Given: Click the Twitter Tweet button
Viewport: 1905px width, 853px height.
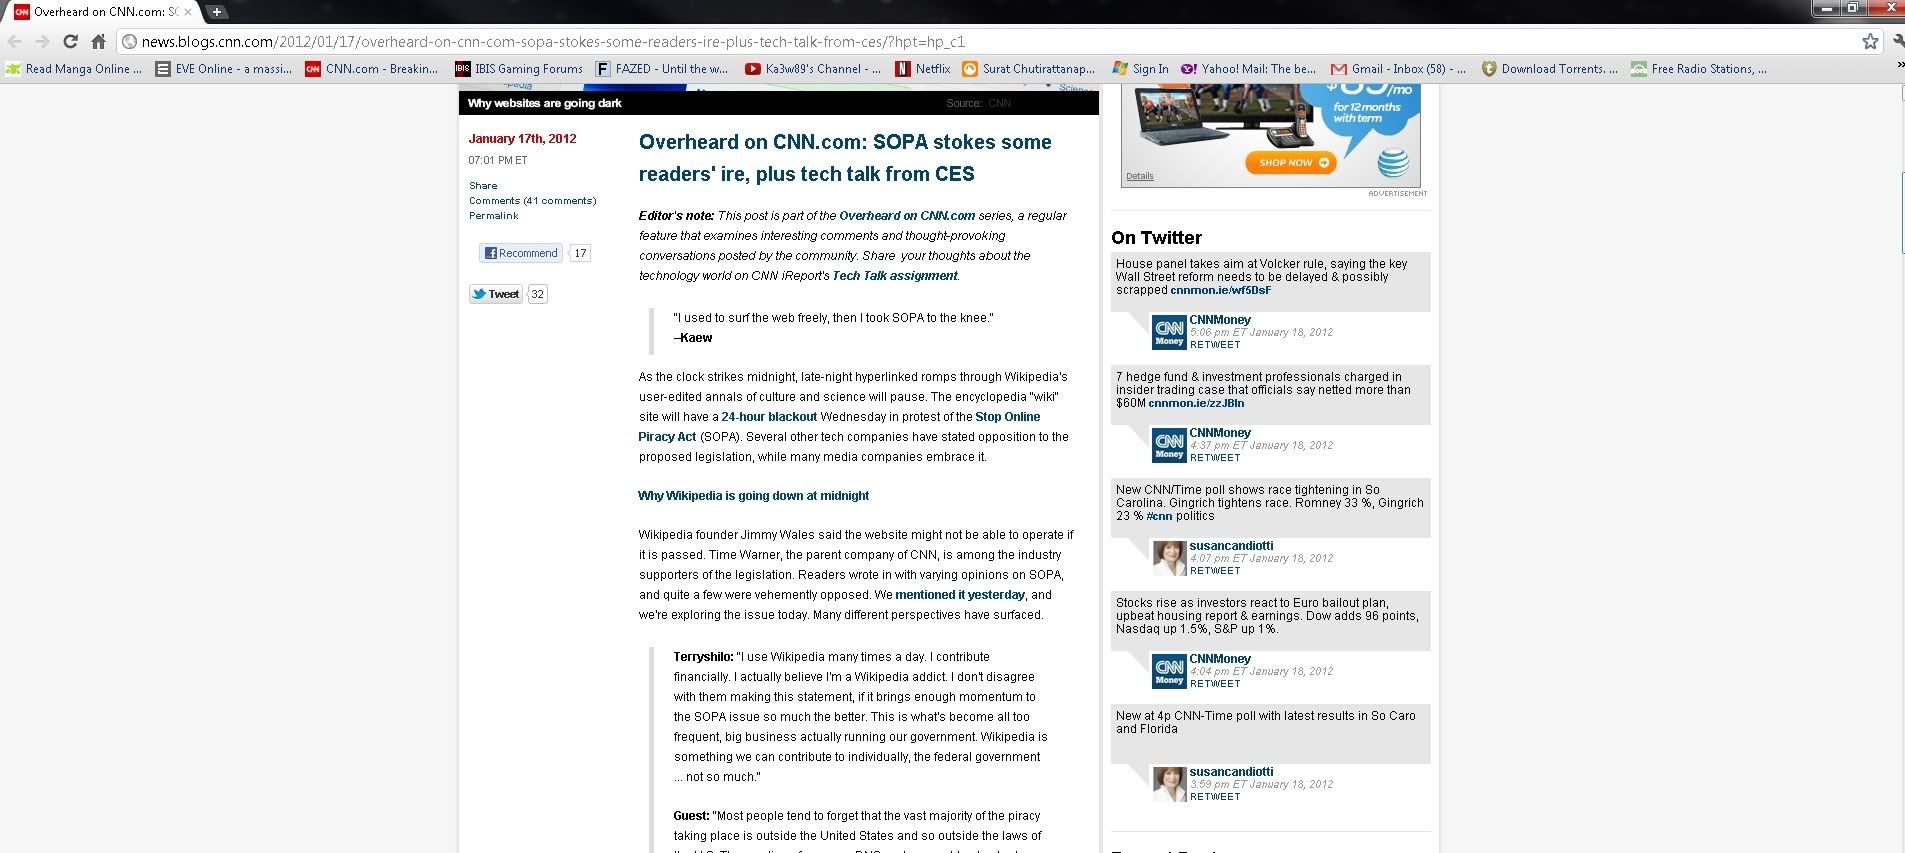Looking at the screenshot, I should 496,294.
